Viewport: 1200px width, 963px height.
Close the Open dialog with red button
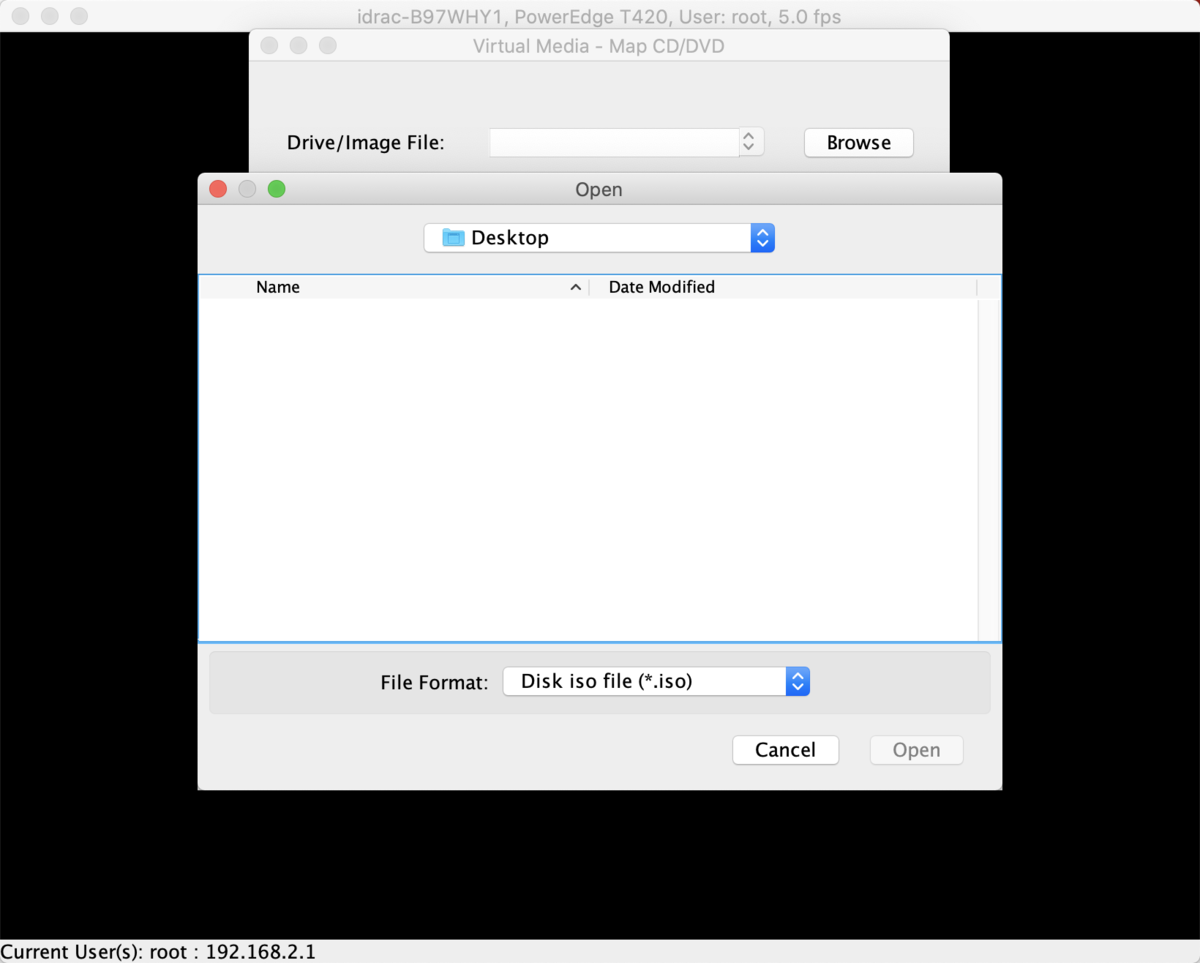coord(218,189)
